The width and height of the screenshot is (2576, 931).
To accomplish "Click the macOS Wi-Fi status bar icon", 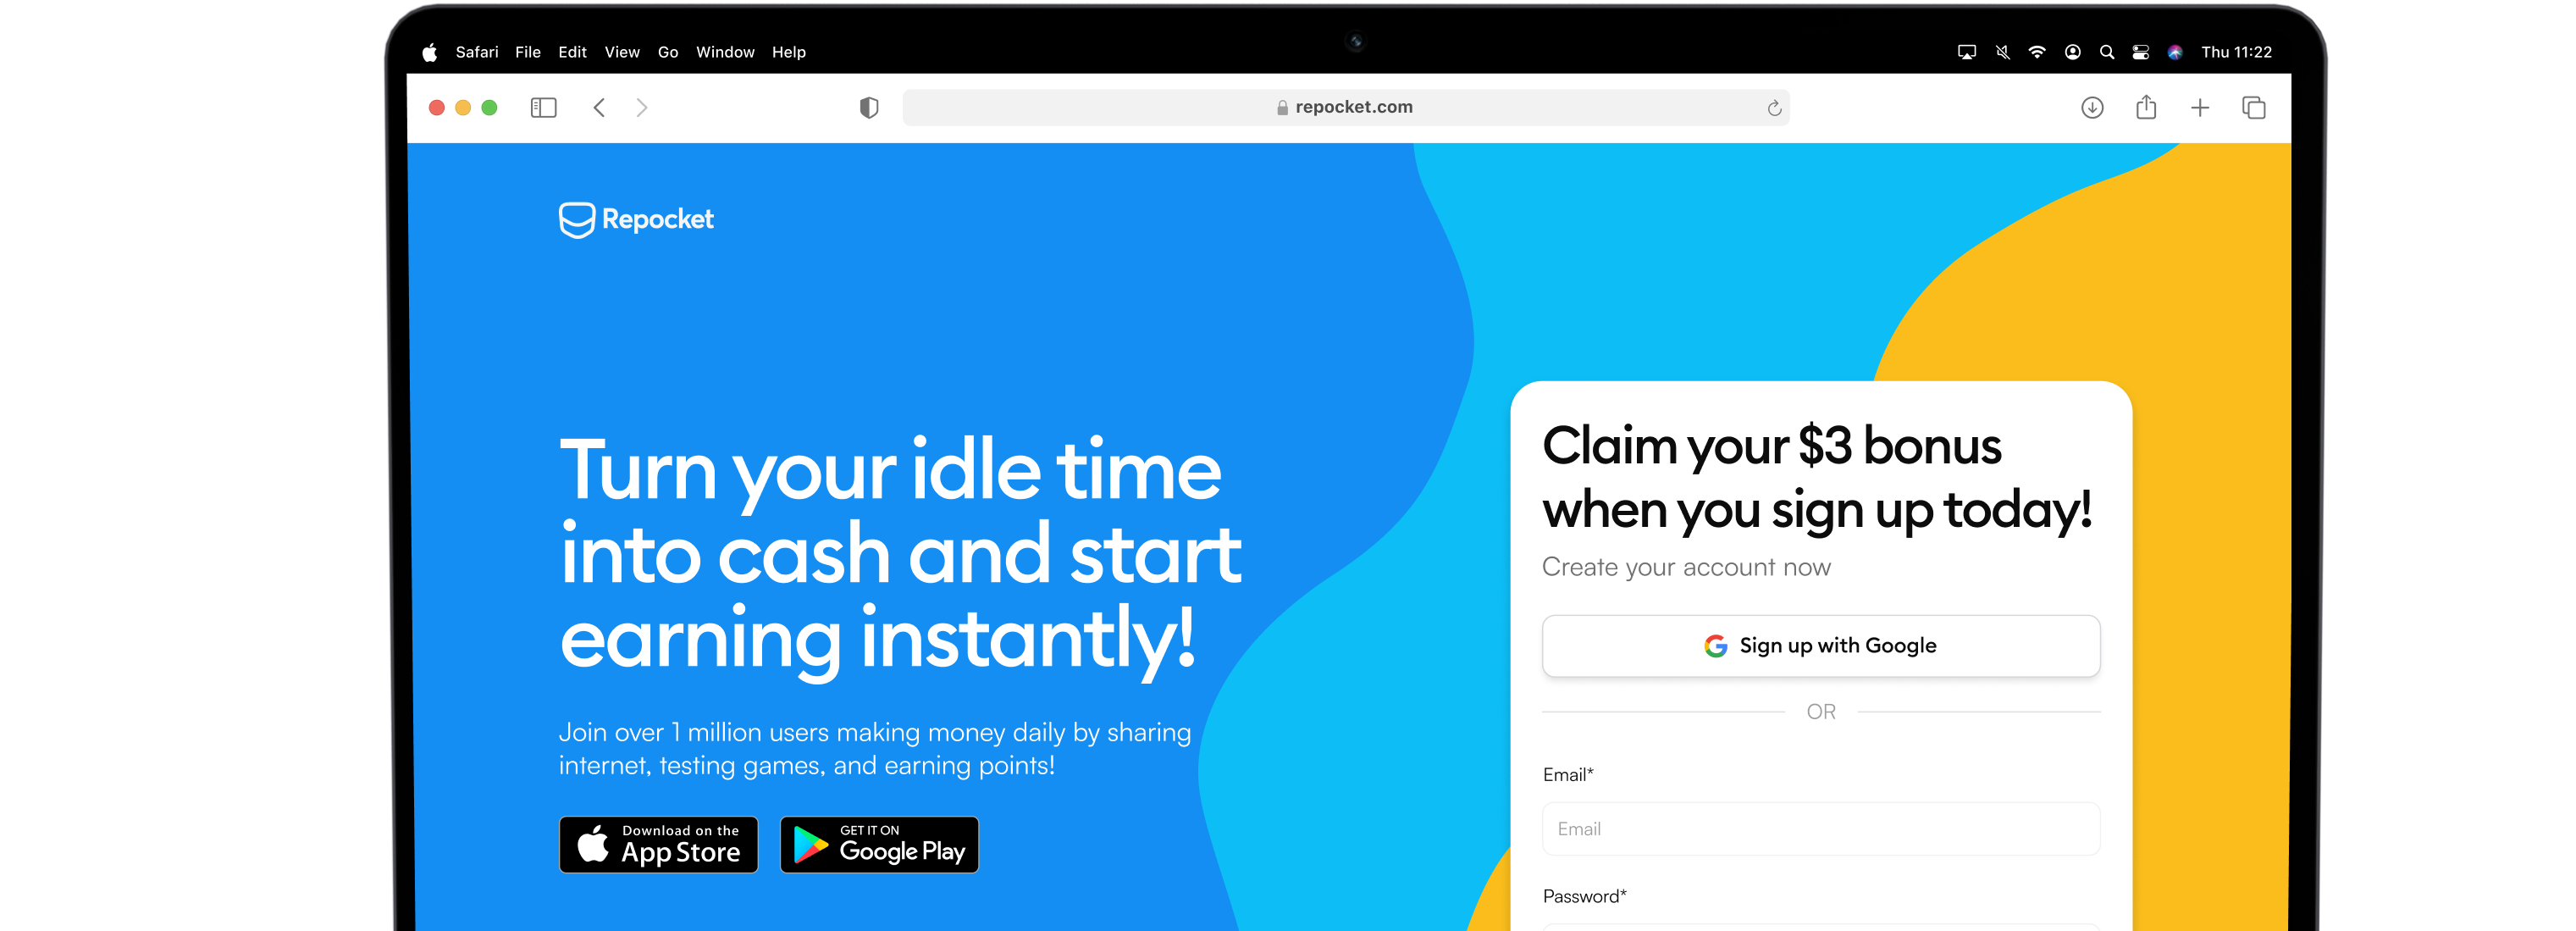I will point(2036,51).
